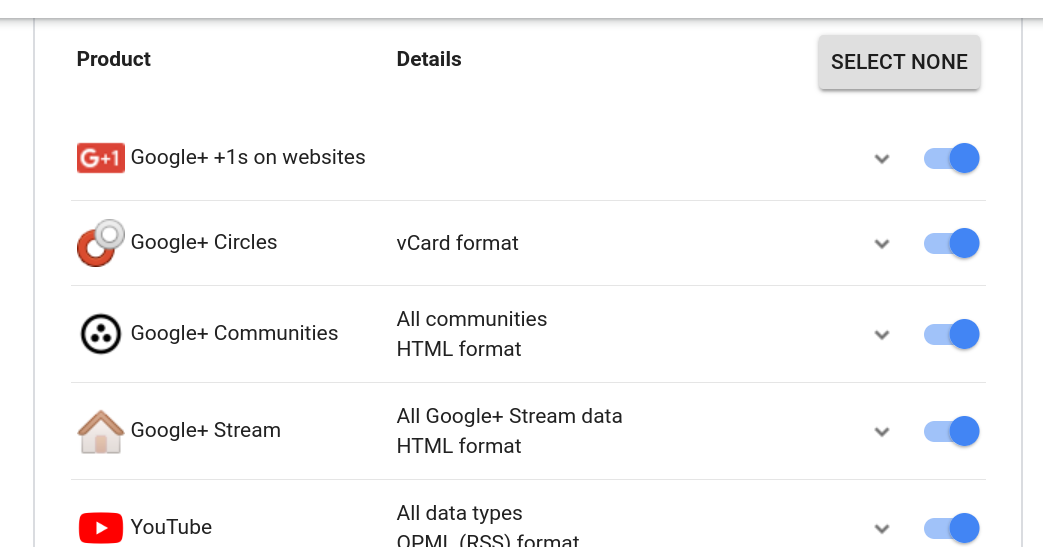Click the All communities detail text
The width and height of the screenshot is (1043, 547).
click(472, 319)
